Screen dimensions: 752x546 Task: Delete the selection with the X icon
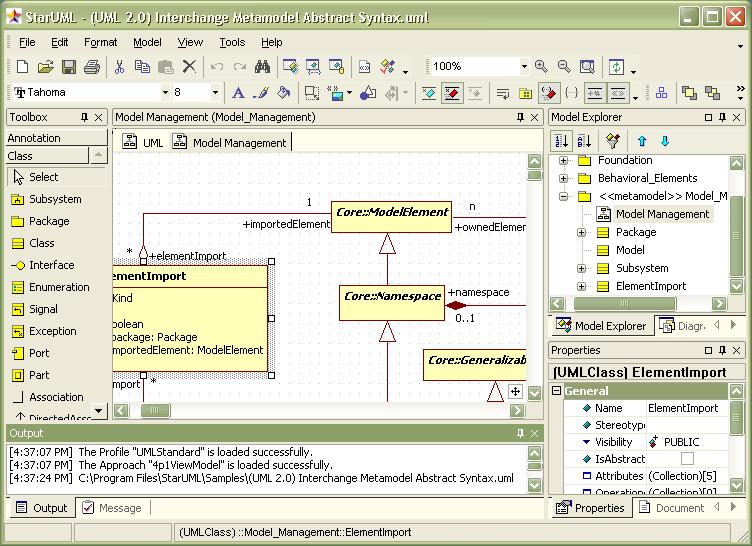[x=189, y=67]
